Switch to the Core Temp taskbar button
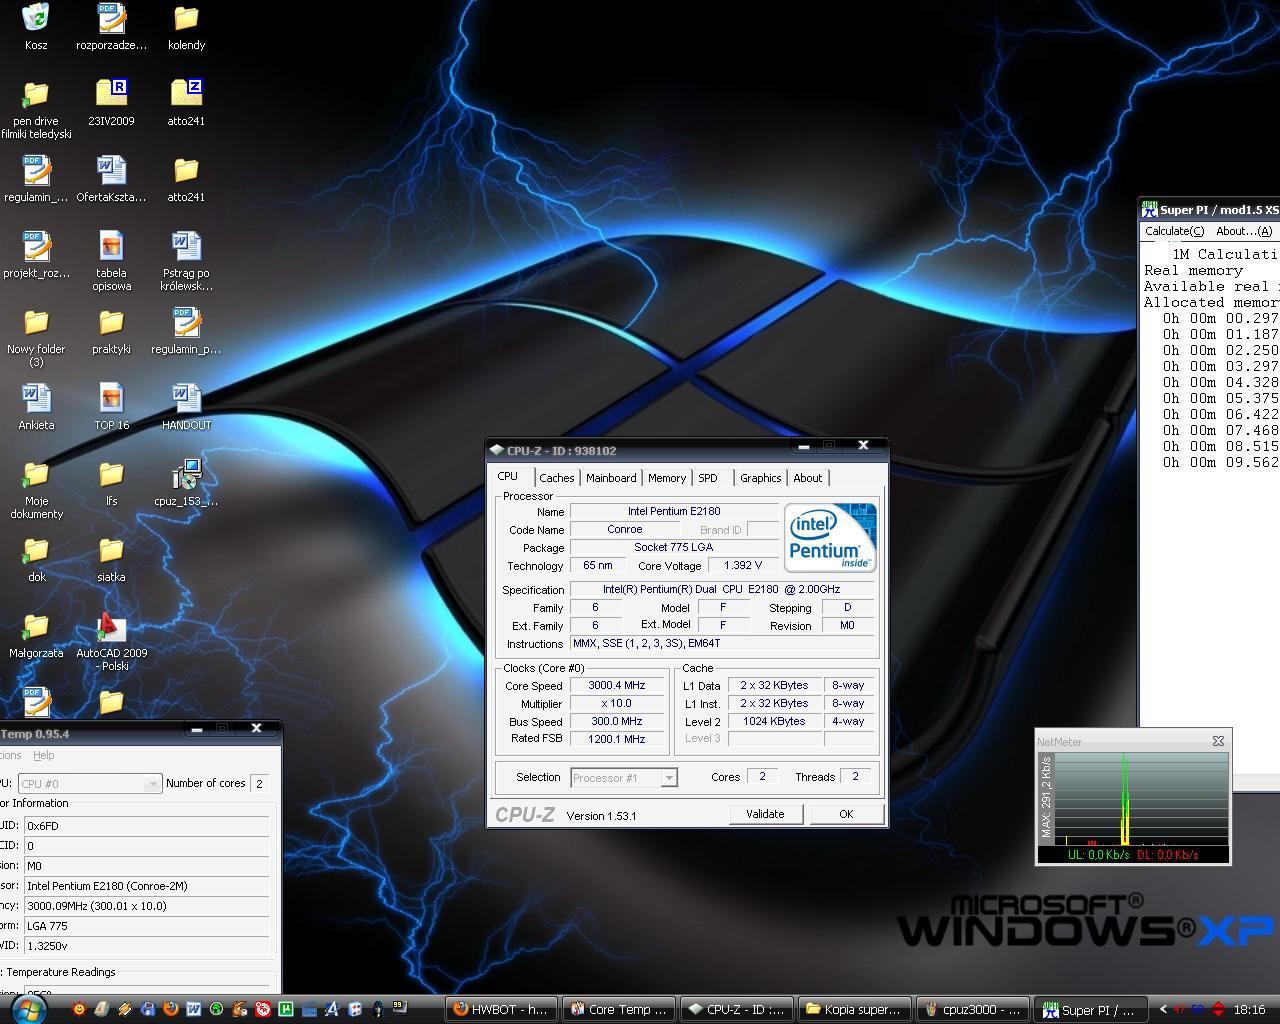 [x=619, y=1010]
